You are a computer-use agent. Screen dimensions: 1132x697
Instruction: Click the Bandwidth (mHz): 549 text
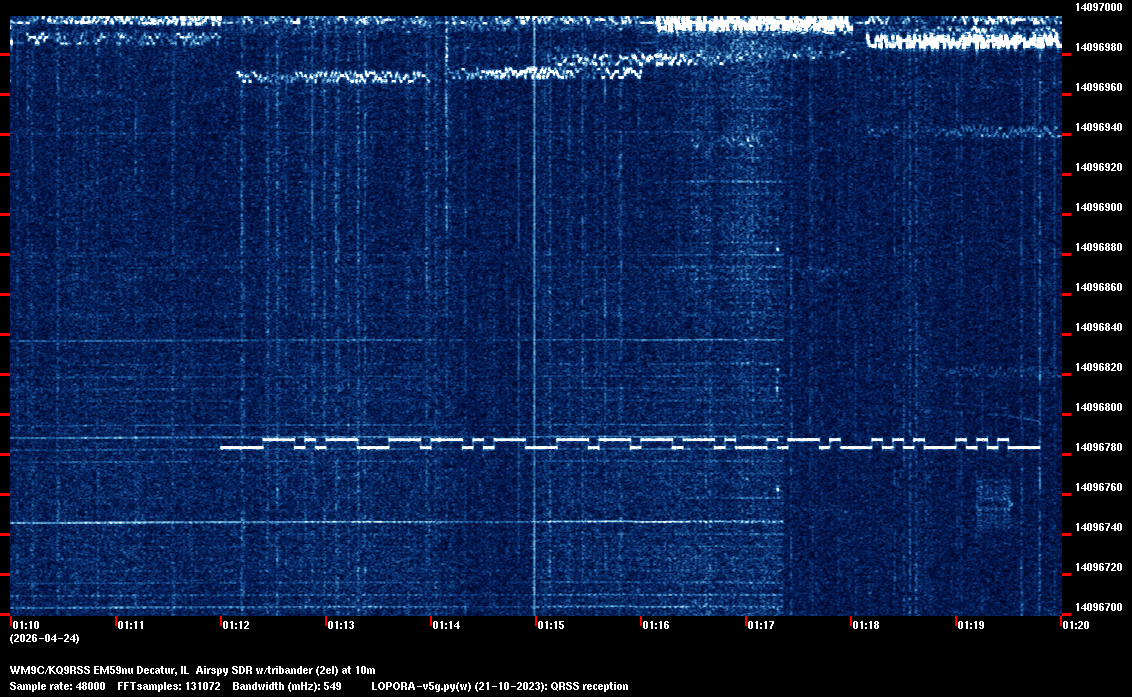click(x=287, y=686)
